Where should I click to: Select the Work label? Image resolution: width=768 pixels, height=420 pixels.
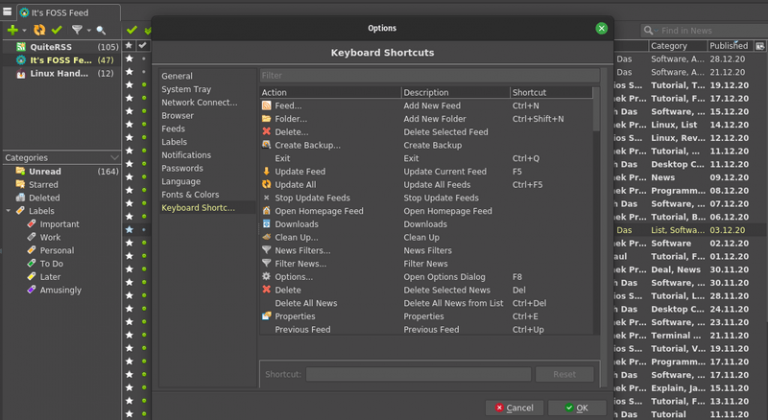pyautogui.click(x=50, y=237)
